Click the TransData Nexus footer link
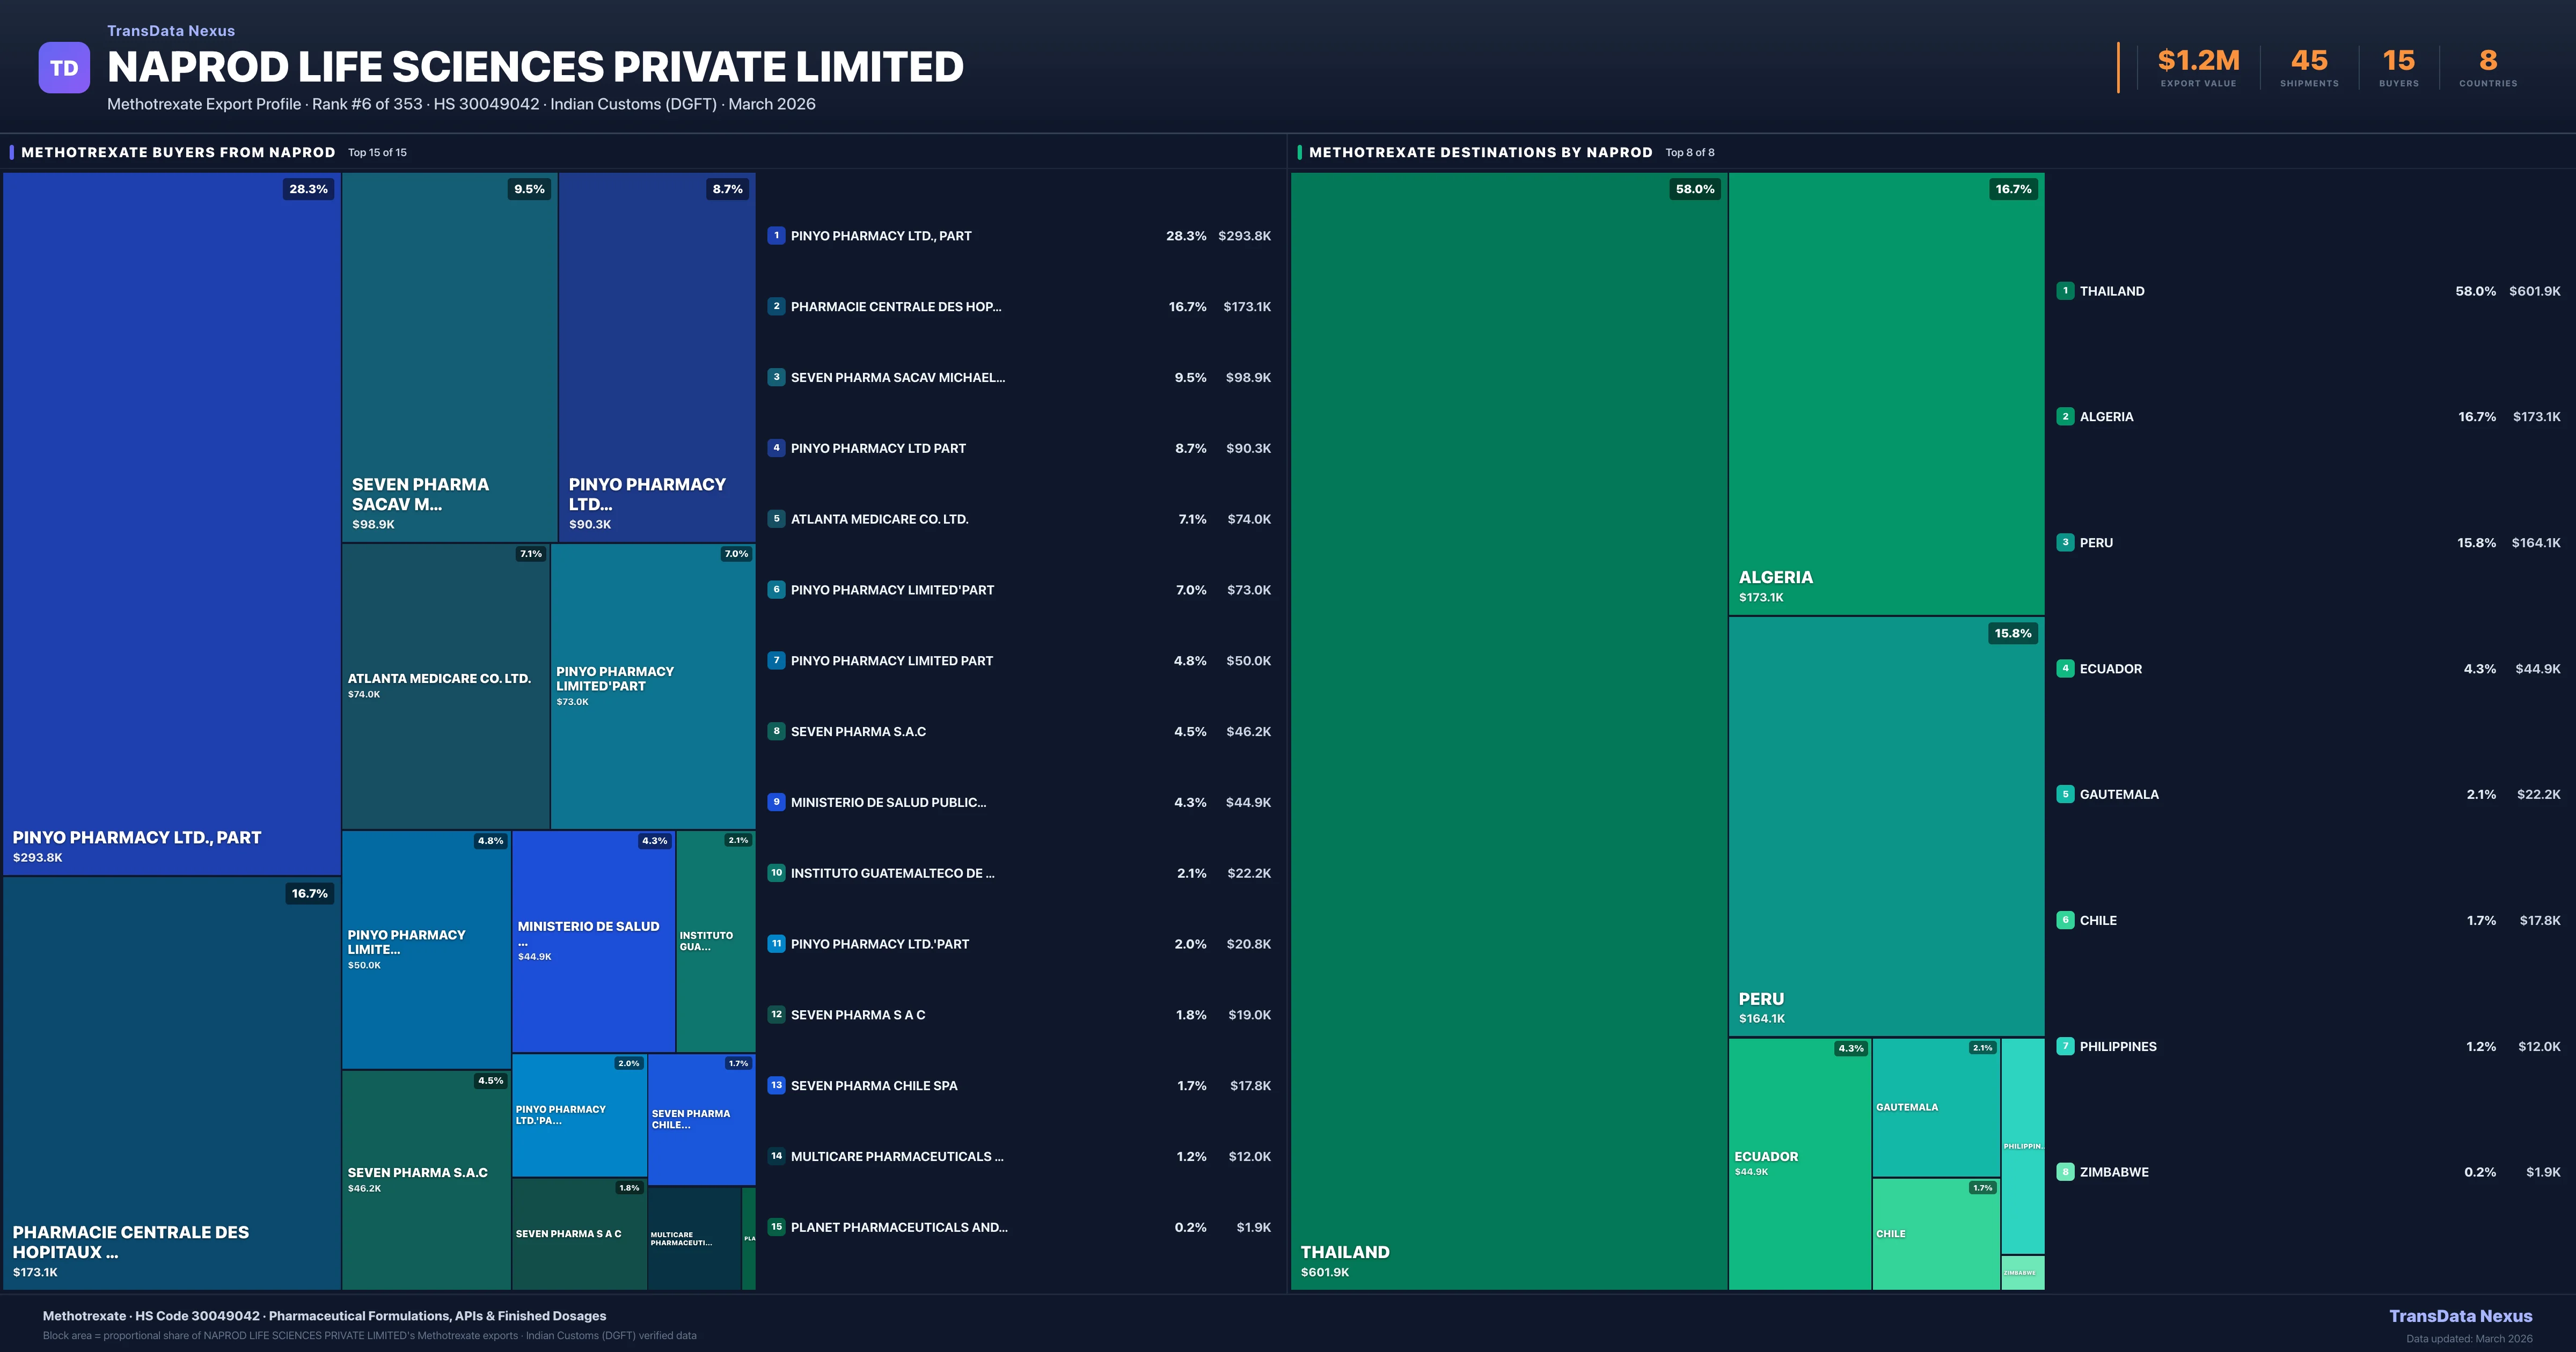The image size is (2576, 1352). [2460, 1316]
